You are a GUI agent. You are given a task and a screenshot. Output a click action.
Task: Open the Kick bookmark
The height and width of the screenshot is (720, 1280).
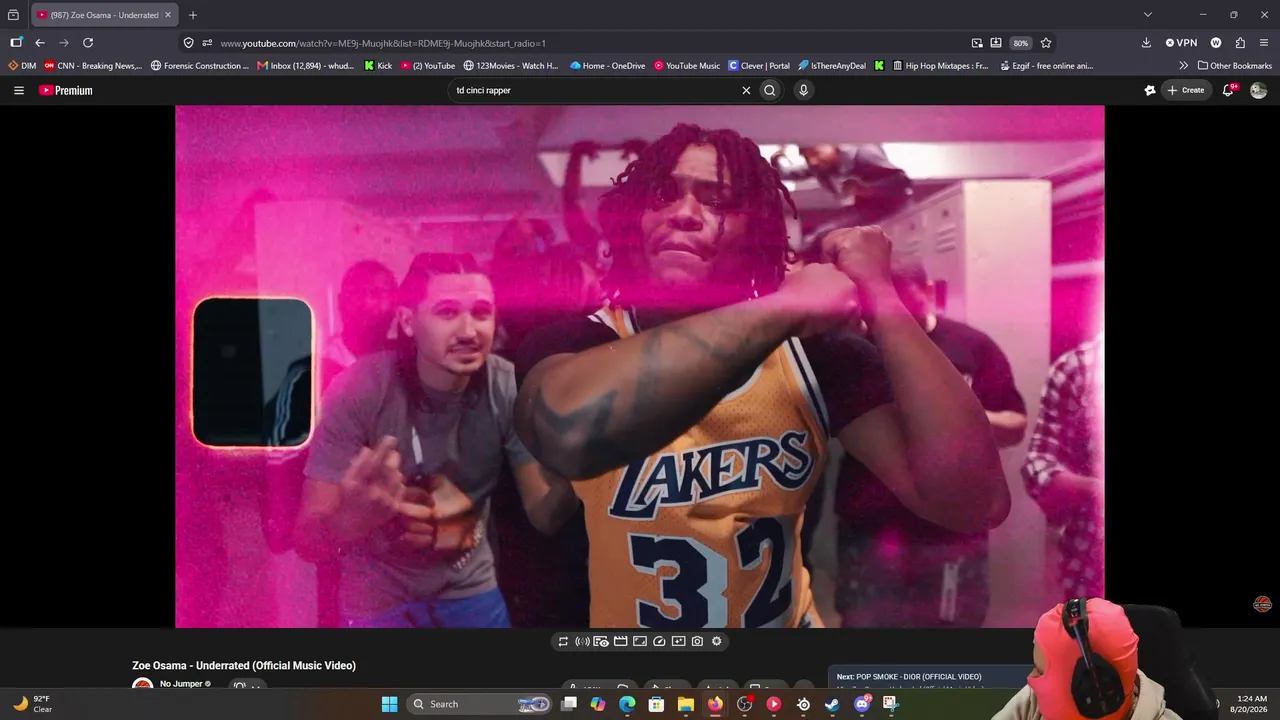point(378,66)
